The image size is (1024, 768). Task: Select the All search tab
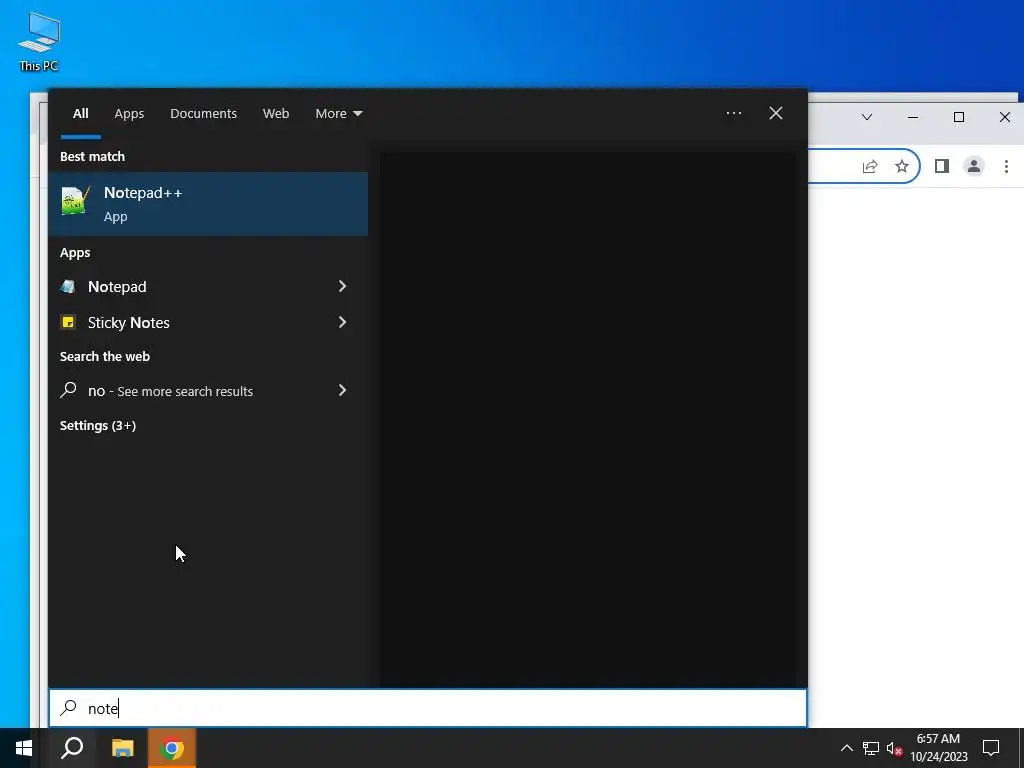pos(80,114)
